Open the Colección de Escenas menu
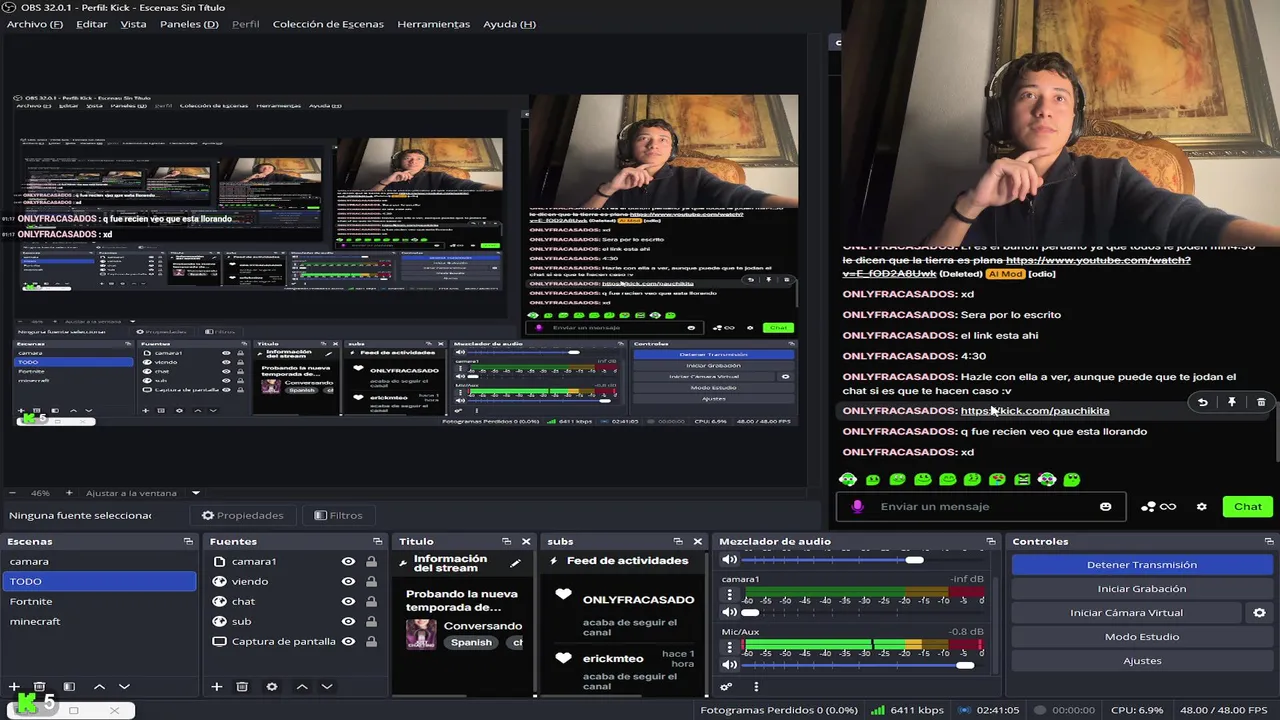Viewport: 1280px width, 720px height. [329, 24]
